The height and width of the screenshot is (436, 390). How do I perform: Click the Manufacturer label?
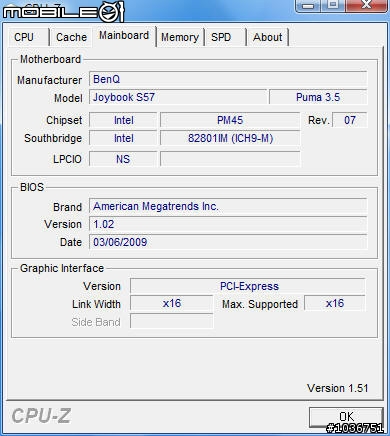coord(49,80)
